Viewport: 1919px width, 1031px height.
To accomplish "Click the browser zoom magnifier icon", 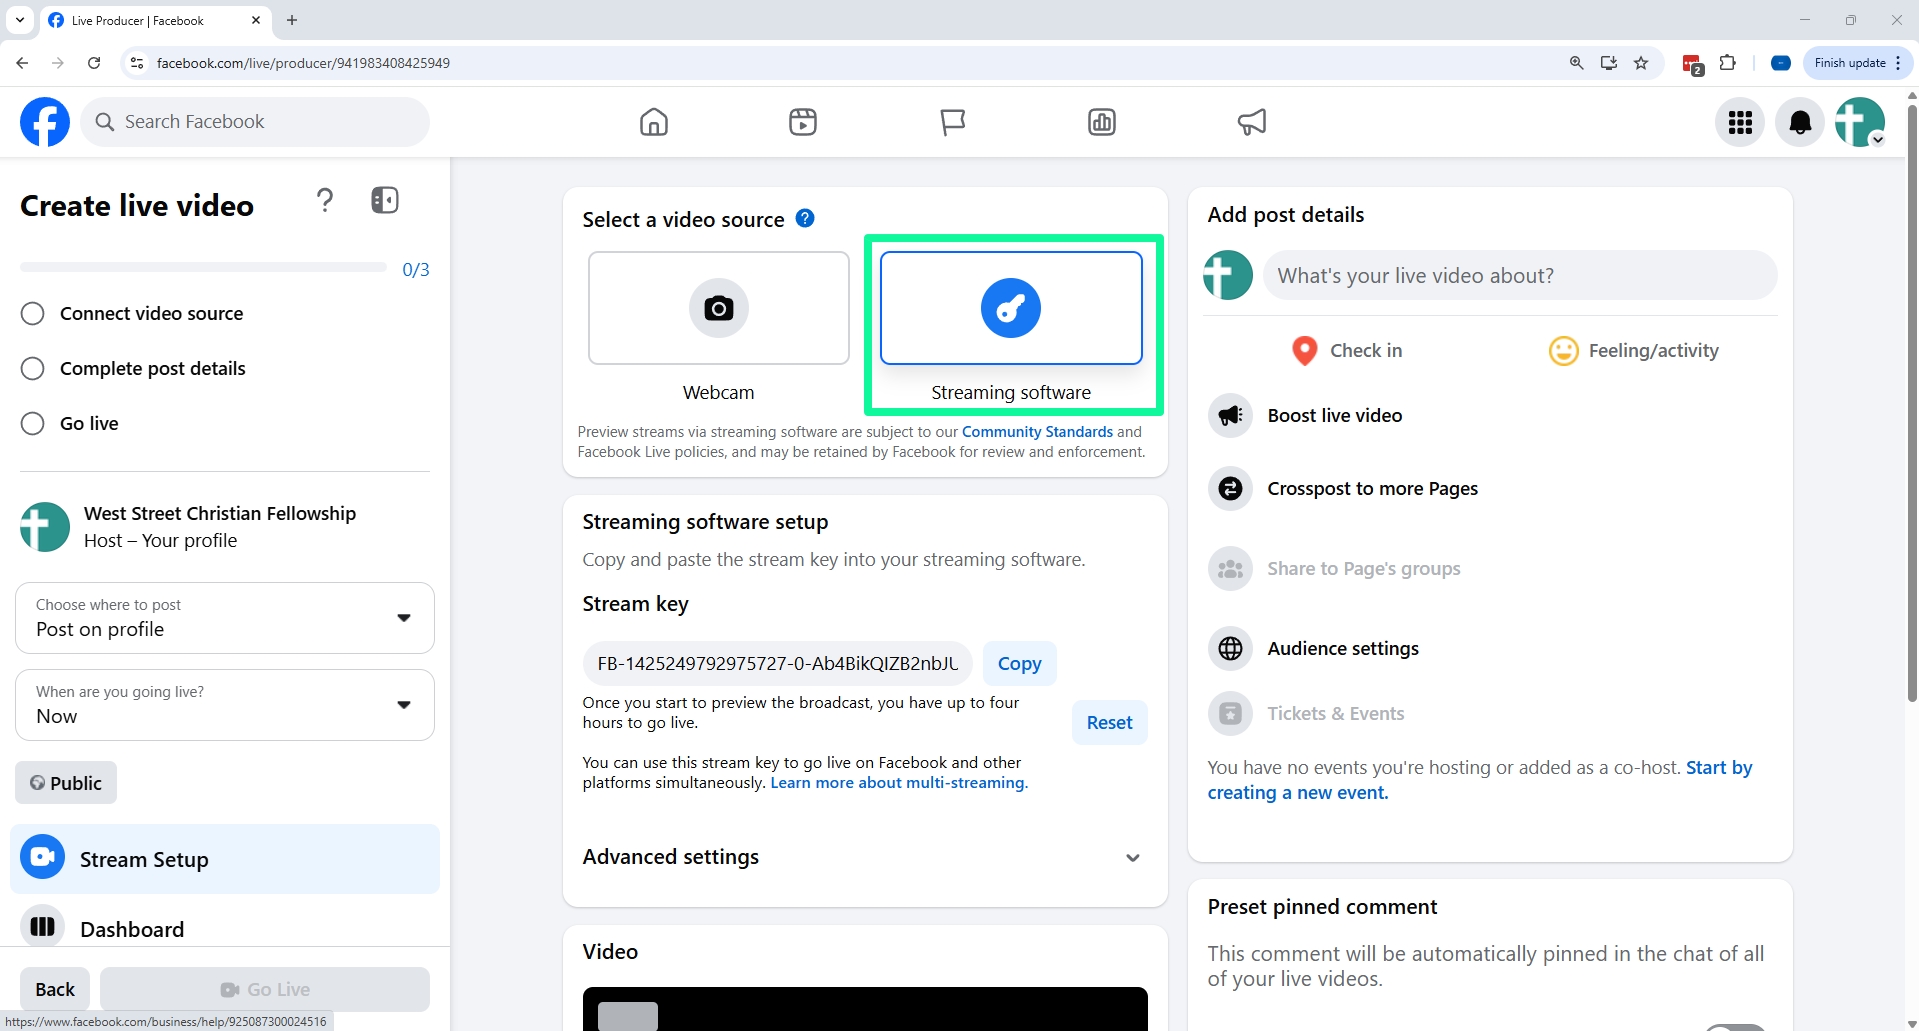I will (x=1577, y=63).
